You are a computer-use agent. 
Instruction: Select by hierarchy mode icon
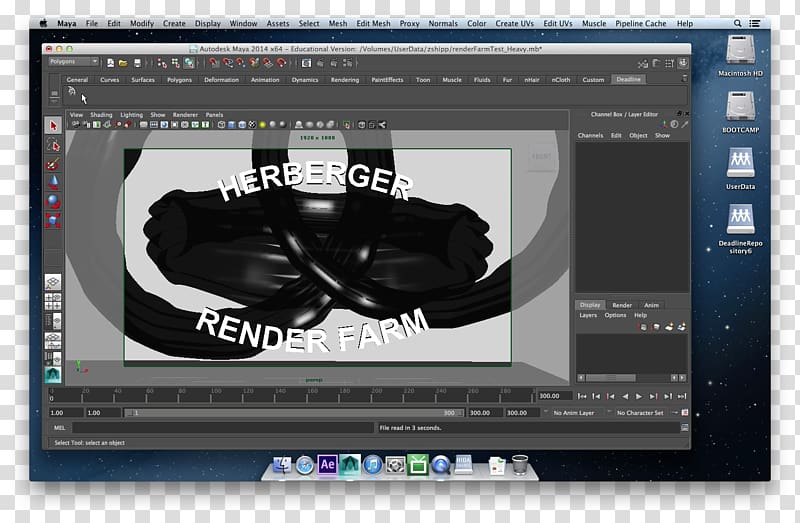point(162,63)
